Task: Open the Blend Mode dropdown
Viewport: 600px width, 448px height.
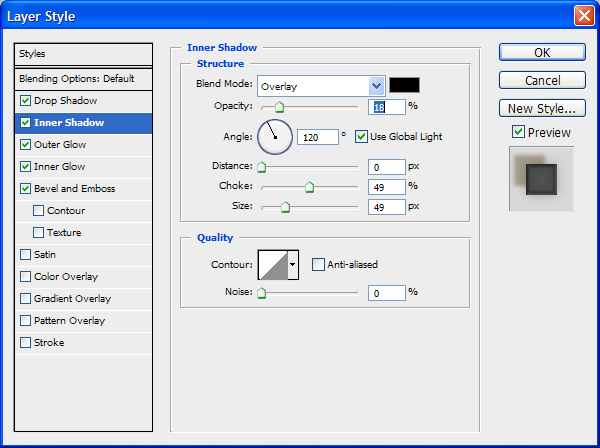Action: pyautogui.click(x=376, y=86)
